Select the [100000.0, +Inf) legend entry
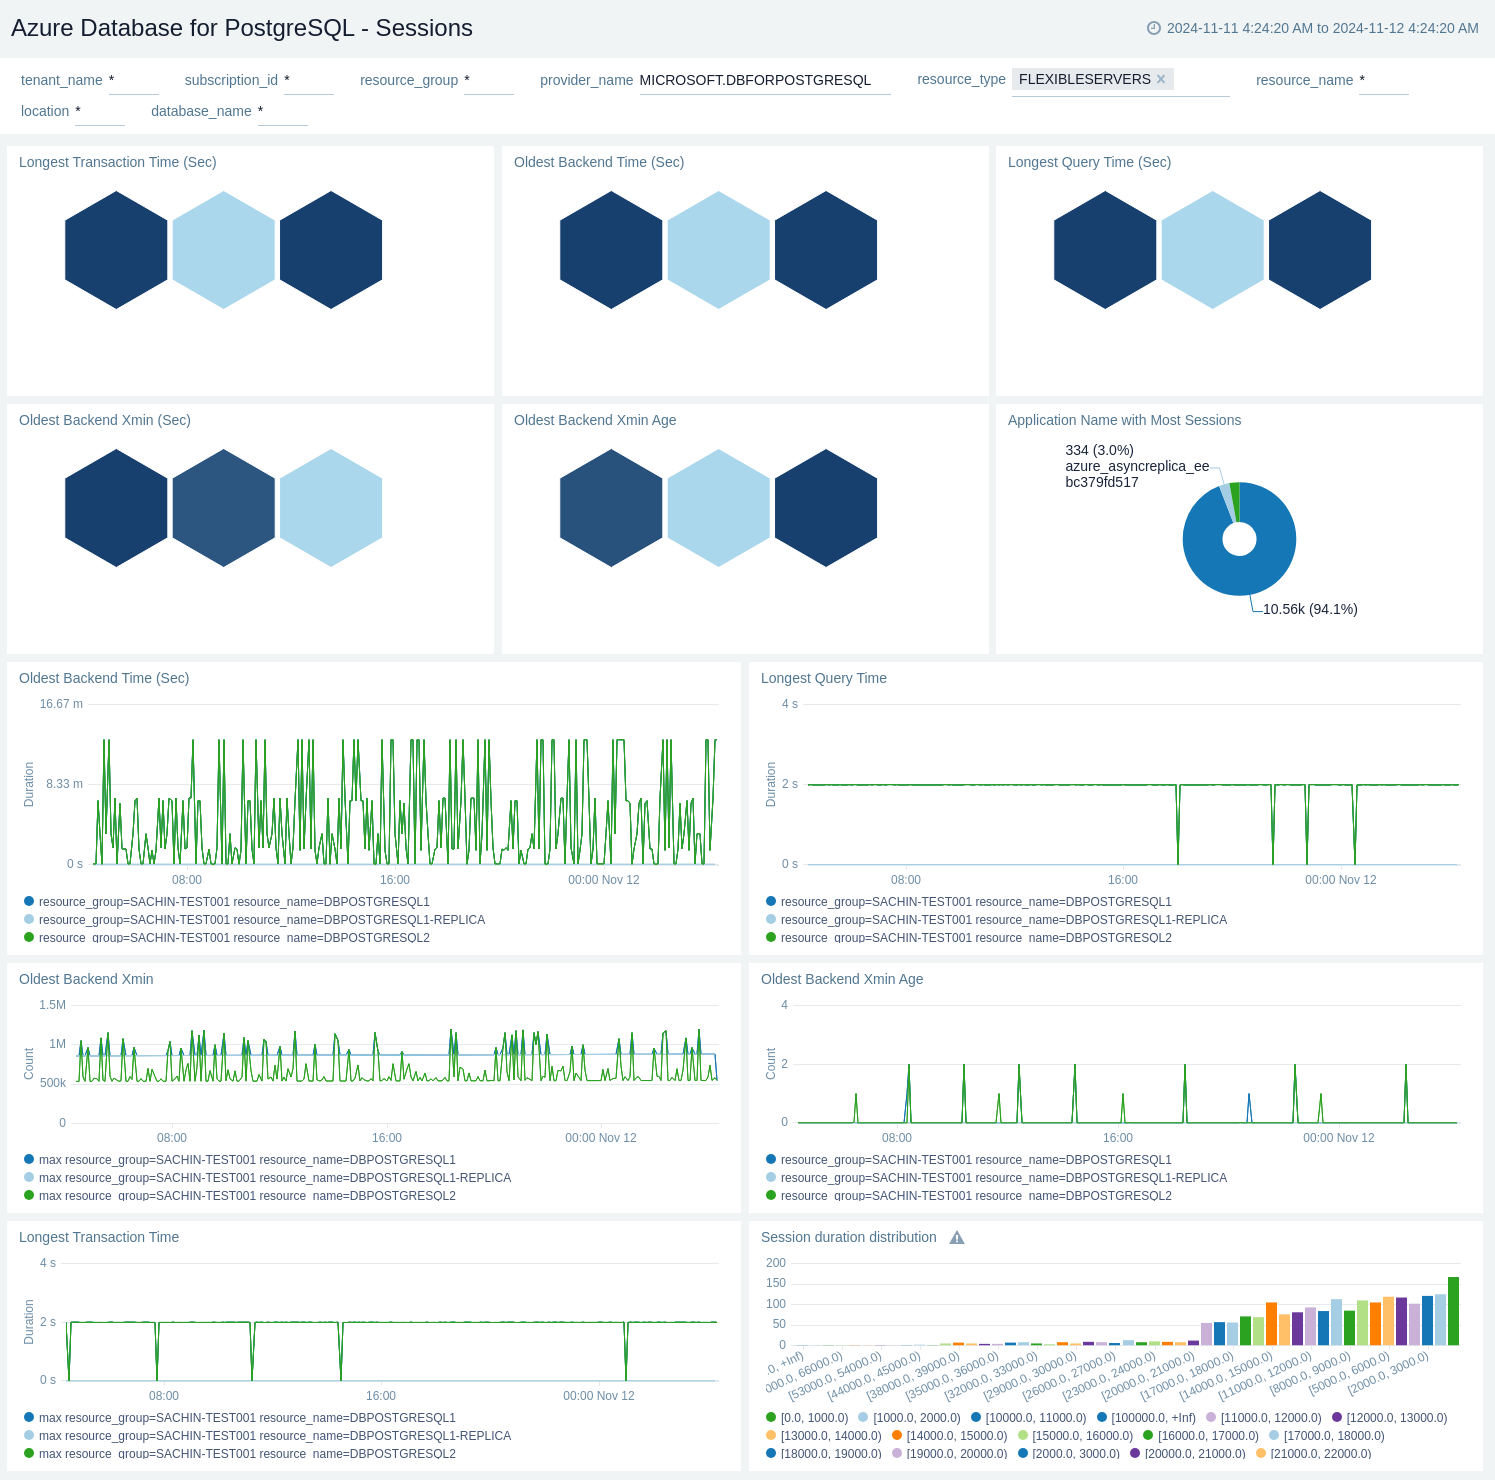This screenshot has height=1480, width=1495. pyautogui.click(x=1146, y=1418)
